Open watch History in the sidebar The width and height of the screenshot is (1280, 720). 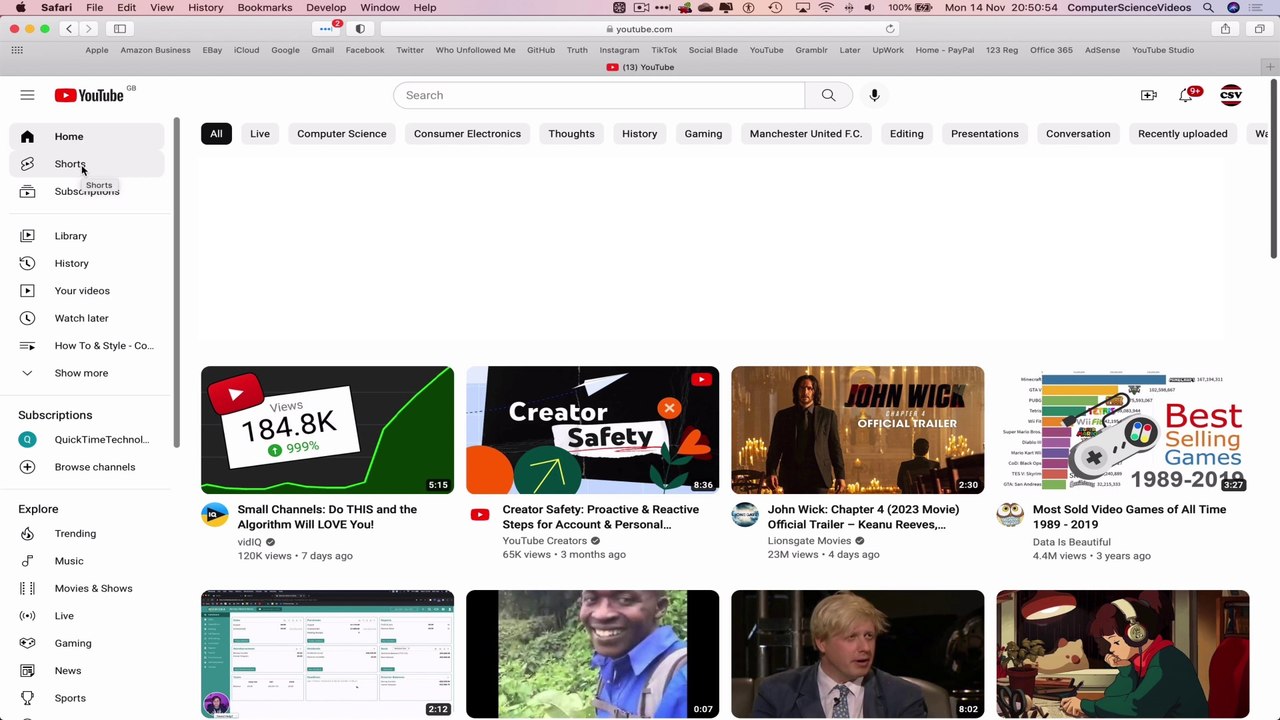[86, 263]
